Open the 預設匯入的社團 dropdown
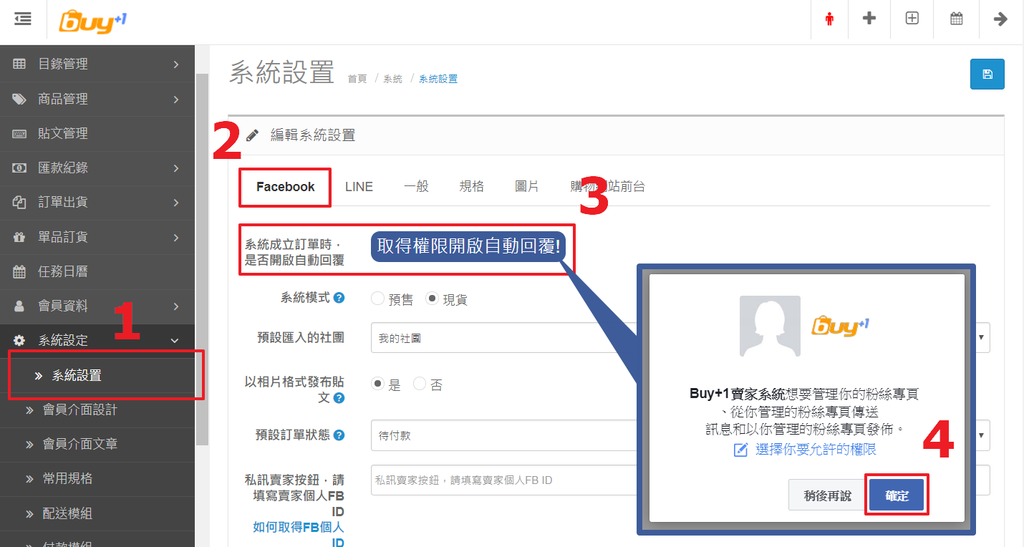 [x=680, y=337]
